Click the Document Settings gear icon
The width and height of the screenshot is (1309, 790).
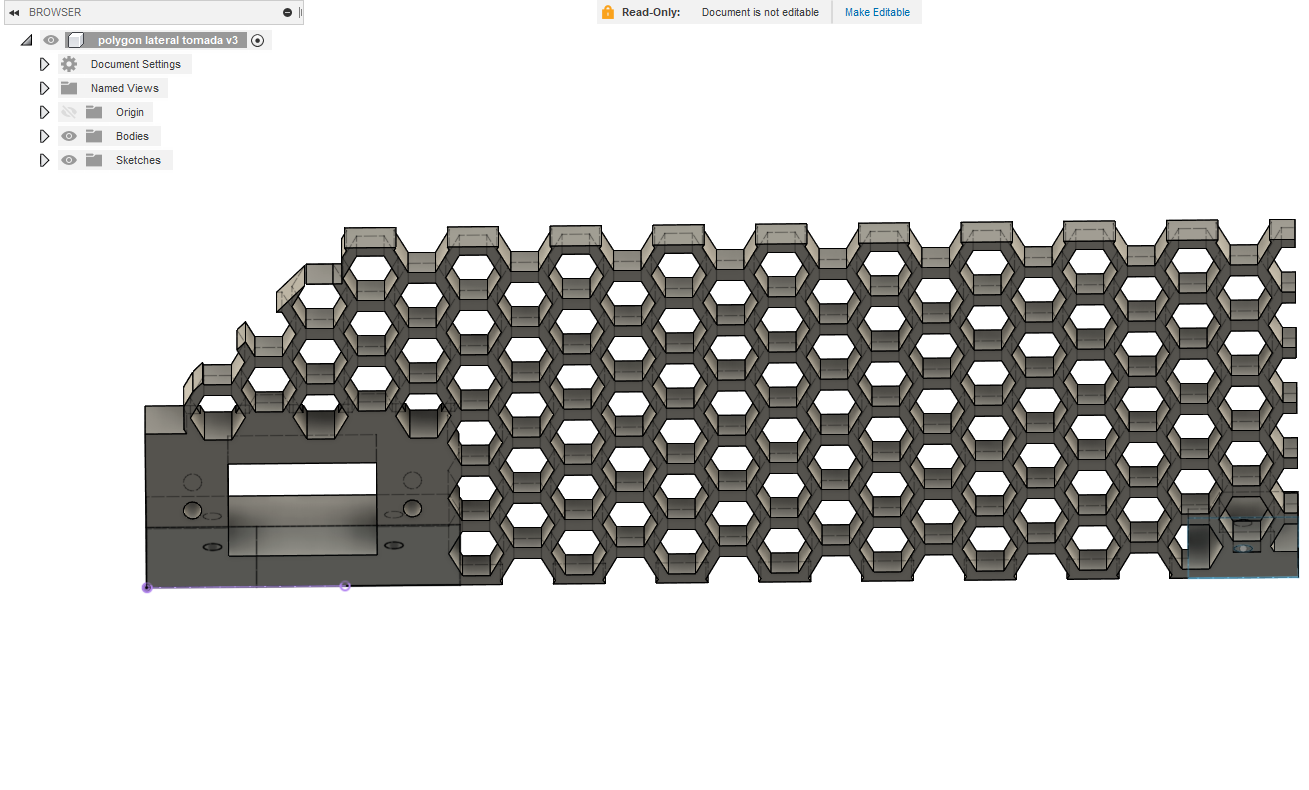pos(69,64)
